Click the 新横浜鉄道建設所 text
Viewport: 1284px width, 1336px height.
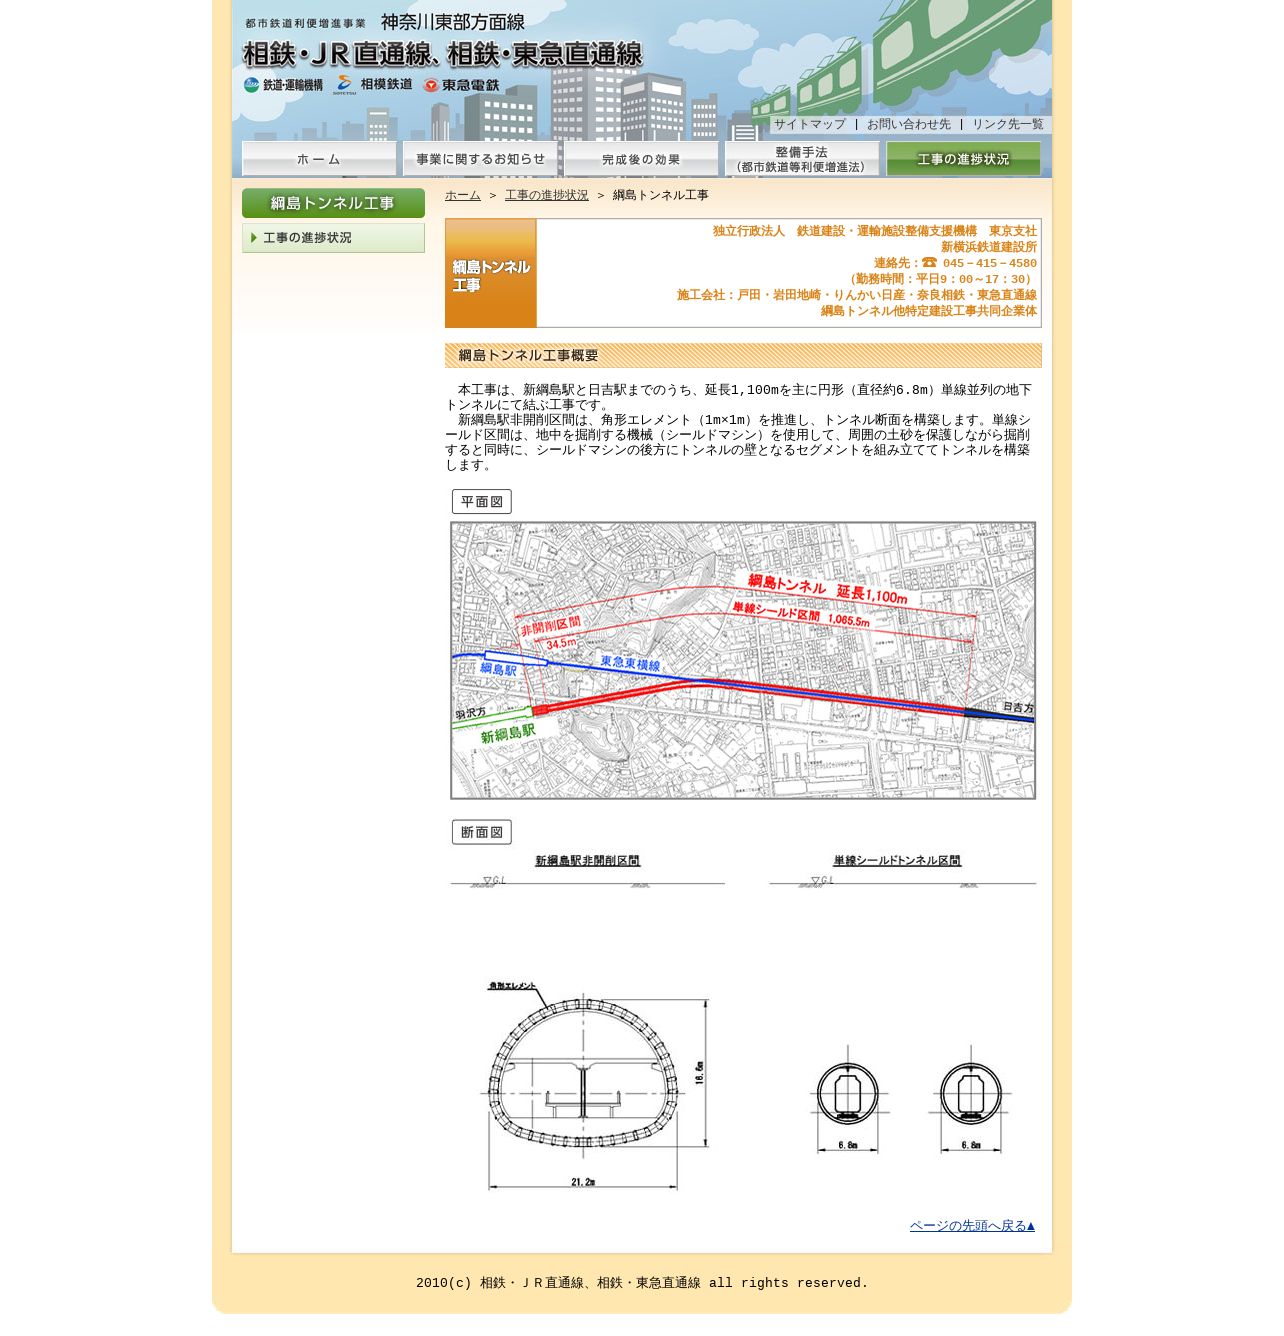point(989,247)
